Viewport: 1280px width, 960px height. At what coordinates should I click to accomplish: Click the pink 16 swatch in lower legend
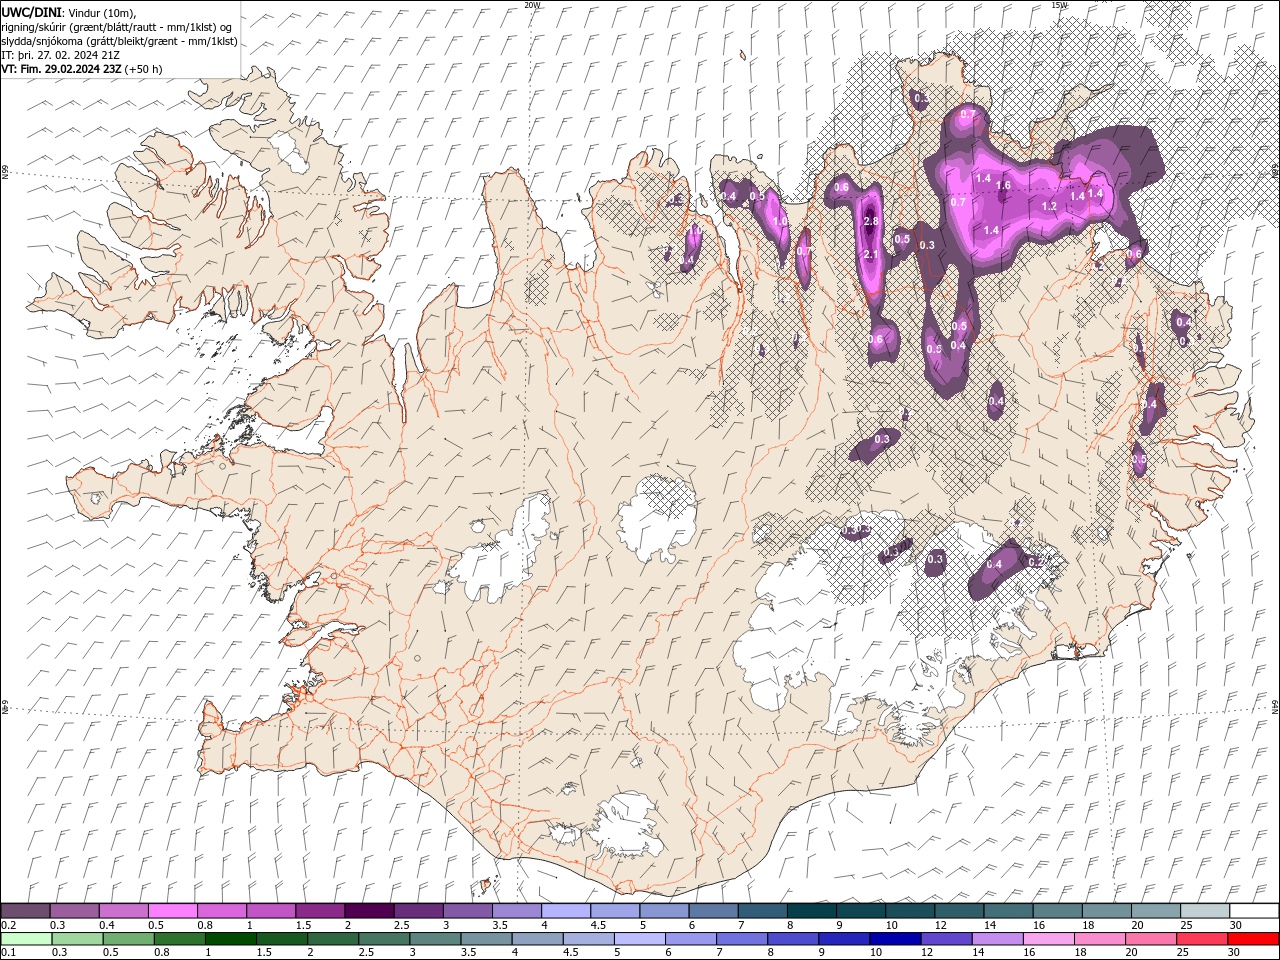coord(1048,939)
